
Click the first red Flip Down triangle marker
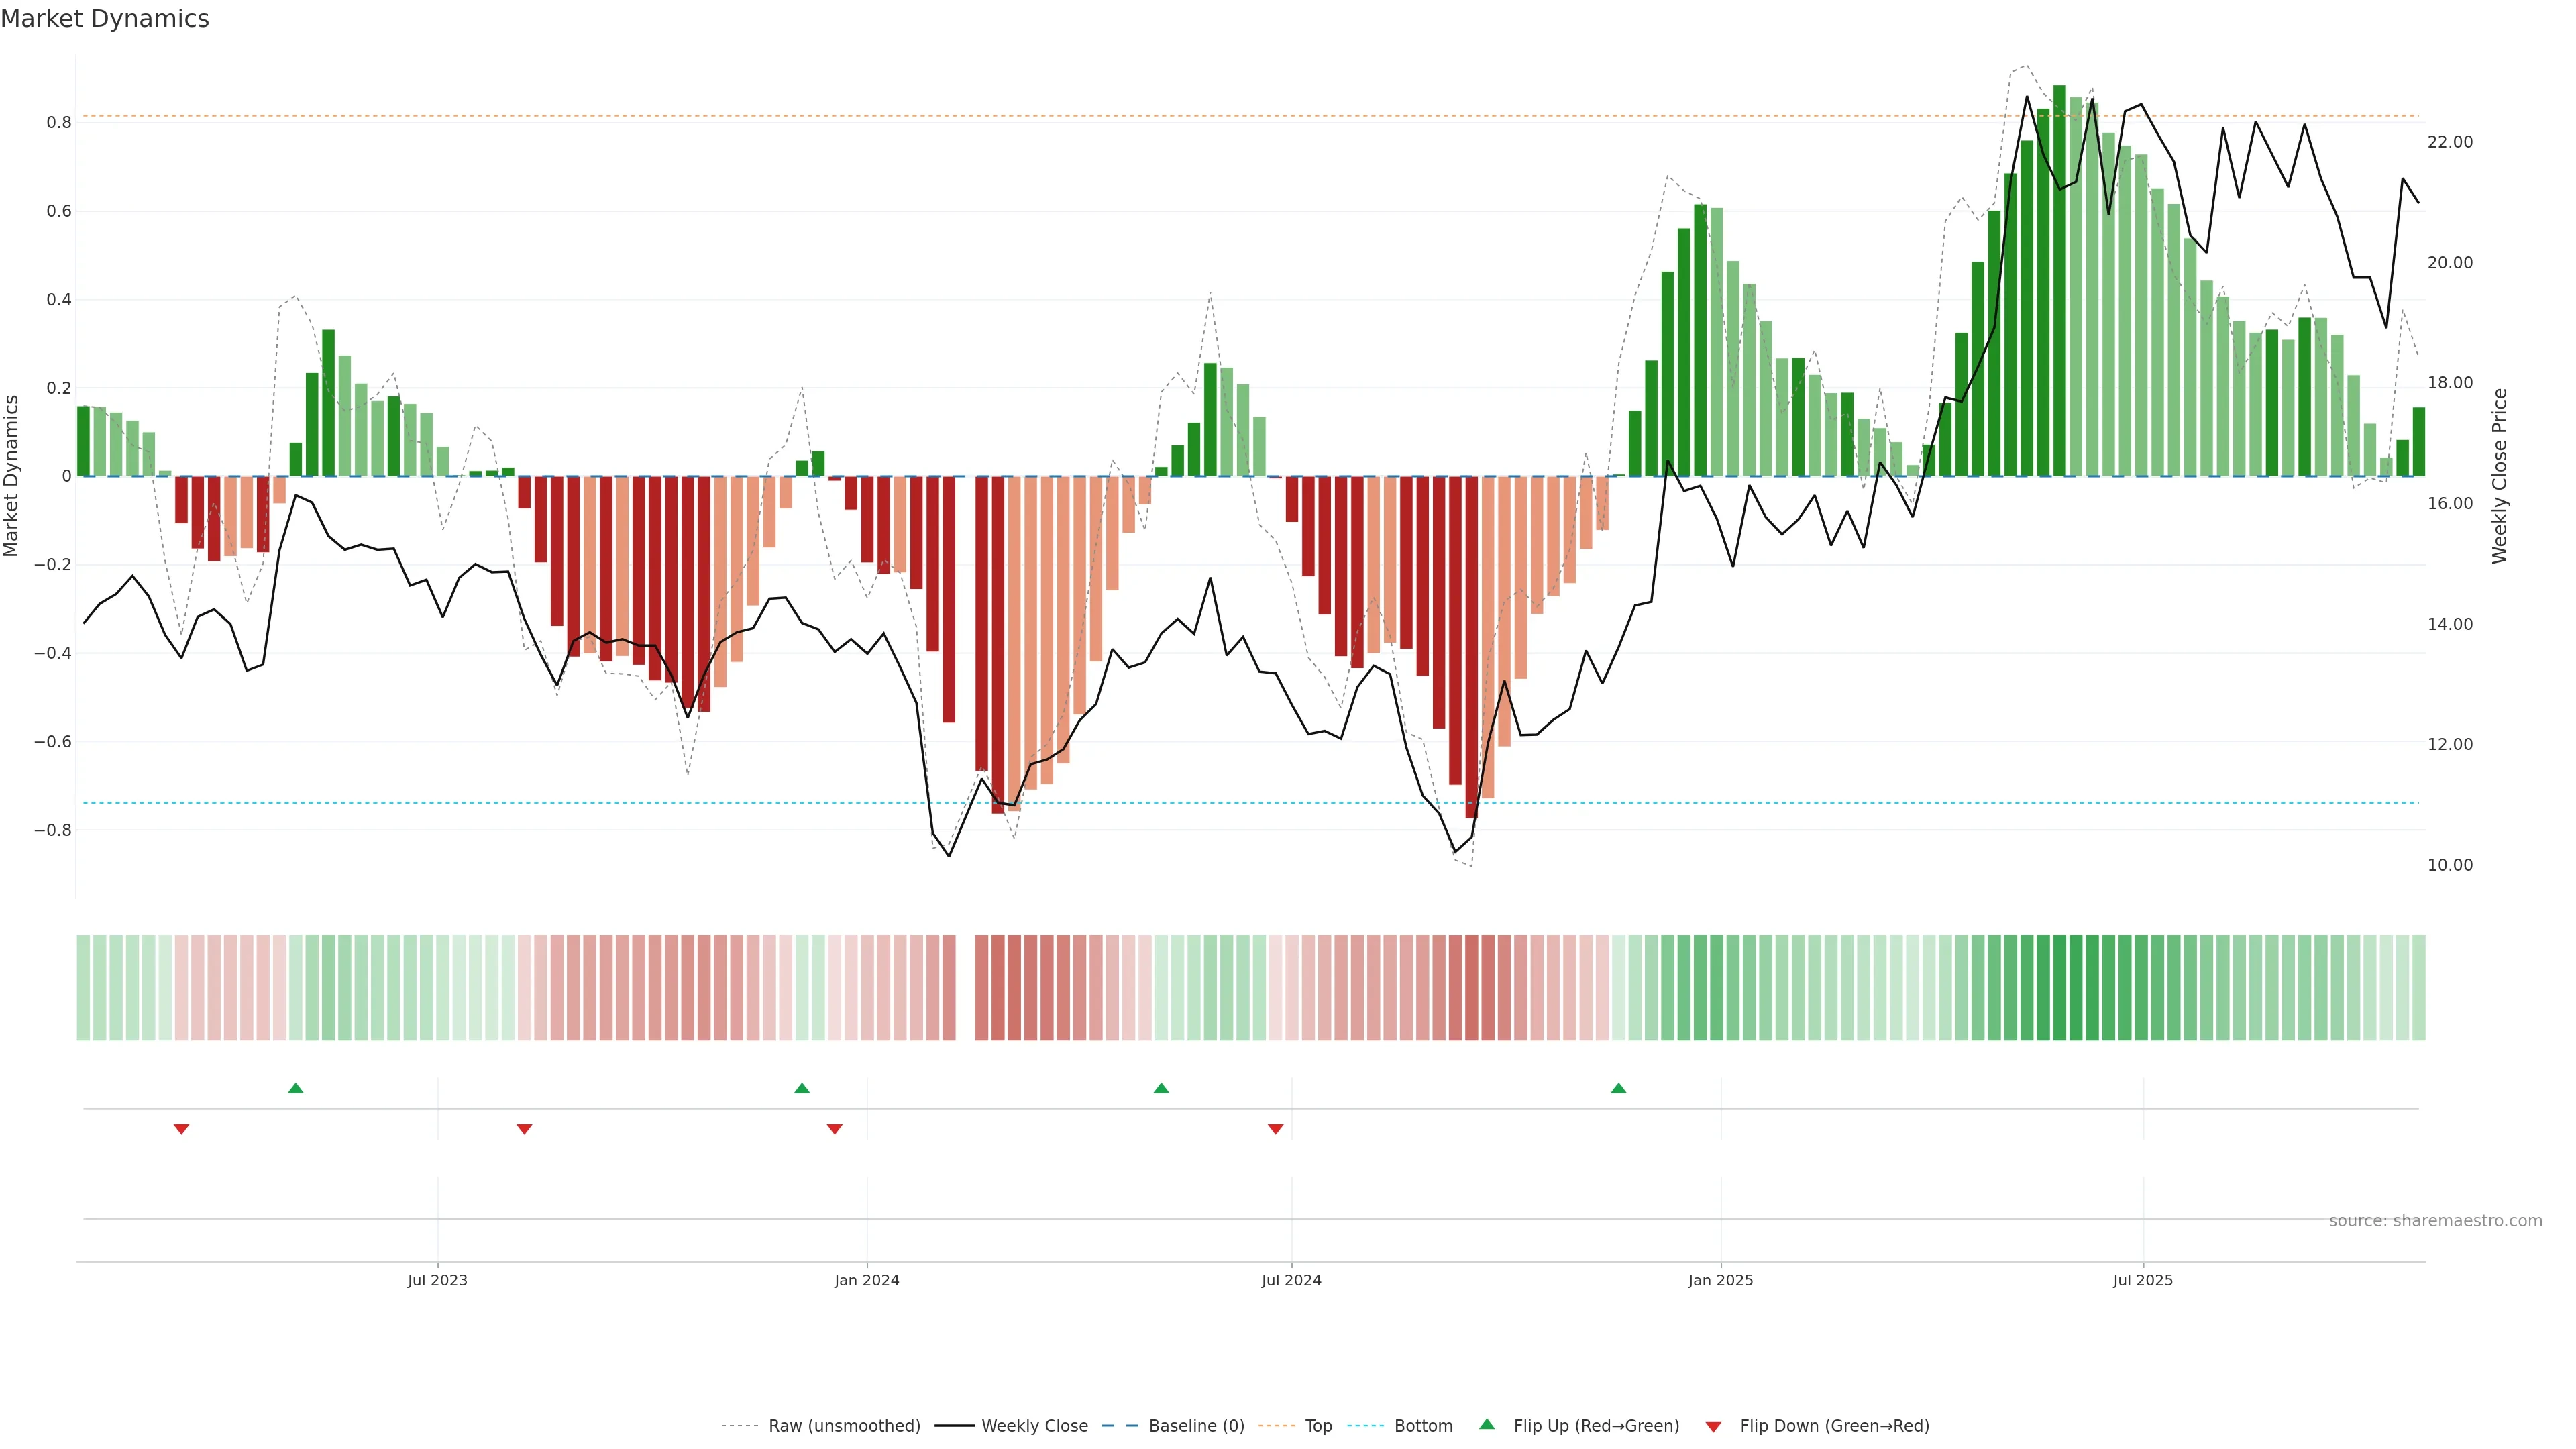181,1129
